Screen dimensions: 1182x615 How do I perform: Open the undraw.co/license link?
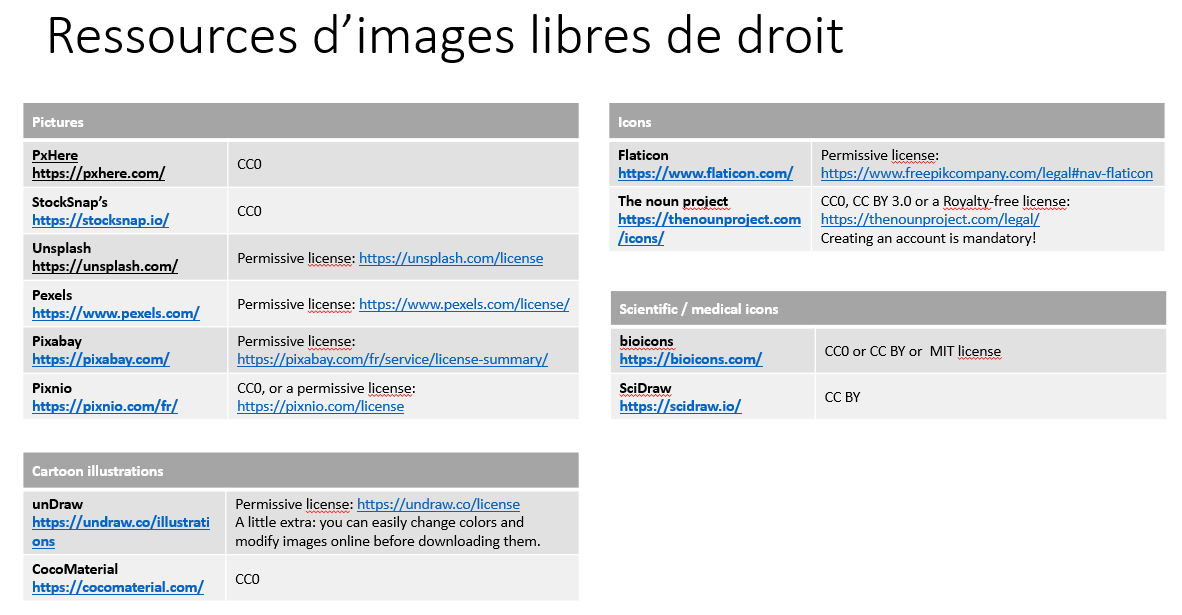coord(438,504)
